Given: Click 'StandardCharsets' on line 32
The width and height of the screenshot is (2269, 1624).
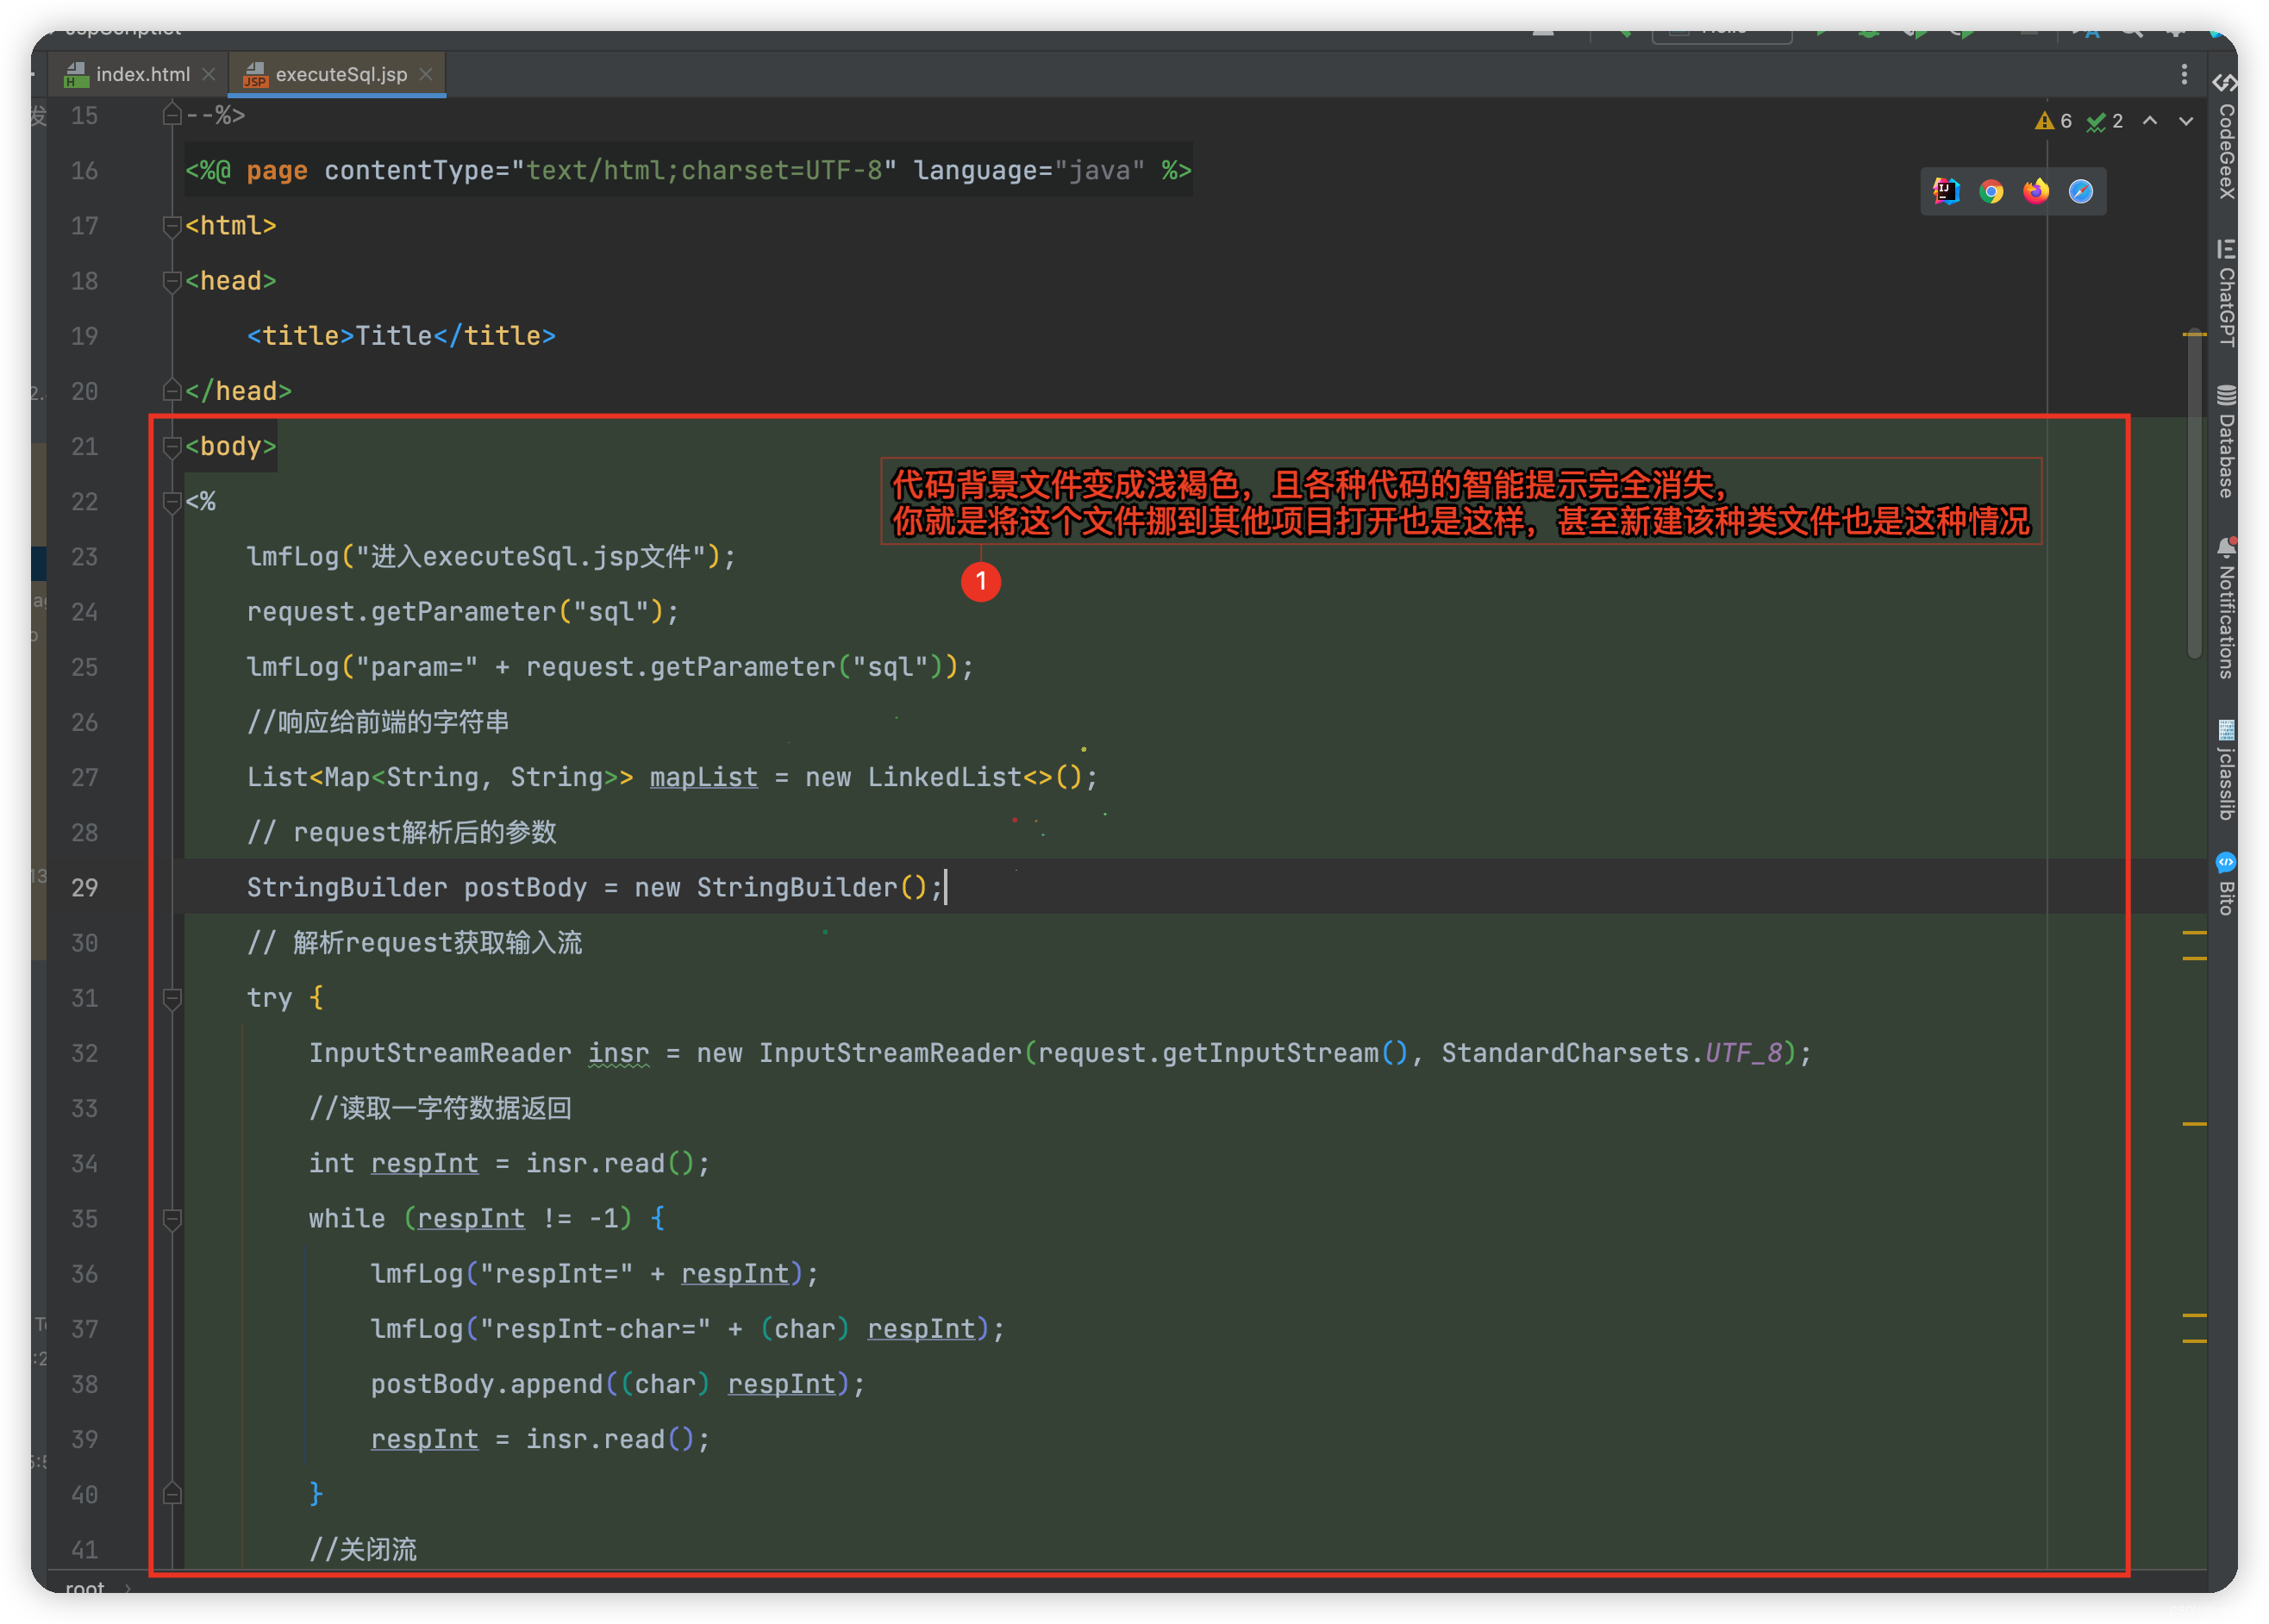Looking at the screenshot, I should (x=1565, y=1054).
